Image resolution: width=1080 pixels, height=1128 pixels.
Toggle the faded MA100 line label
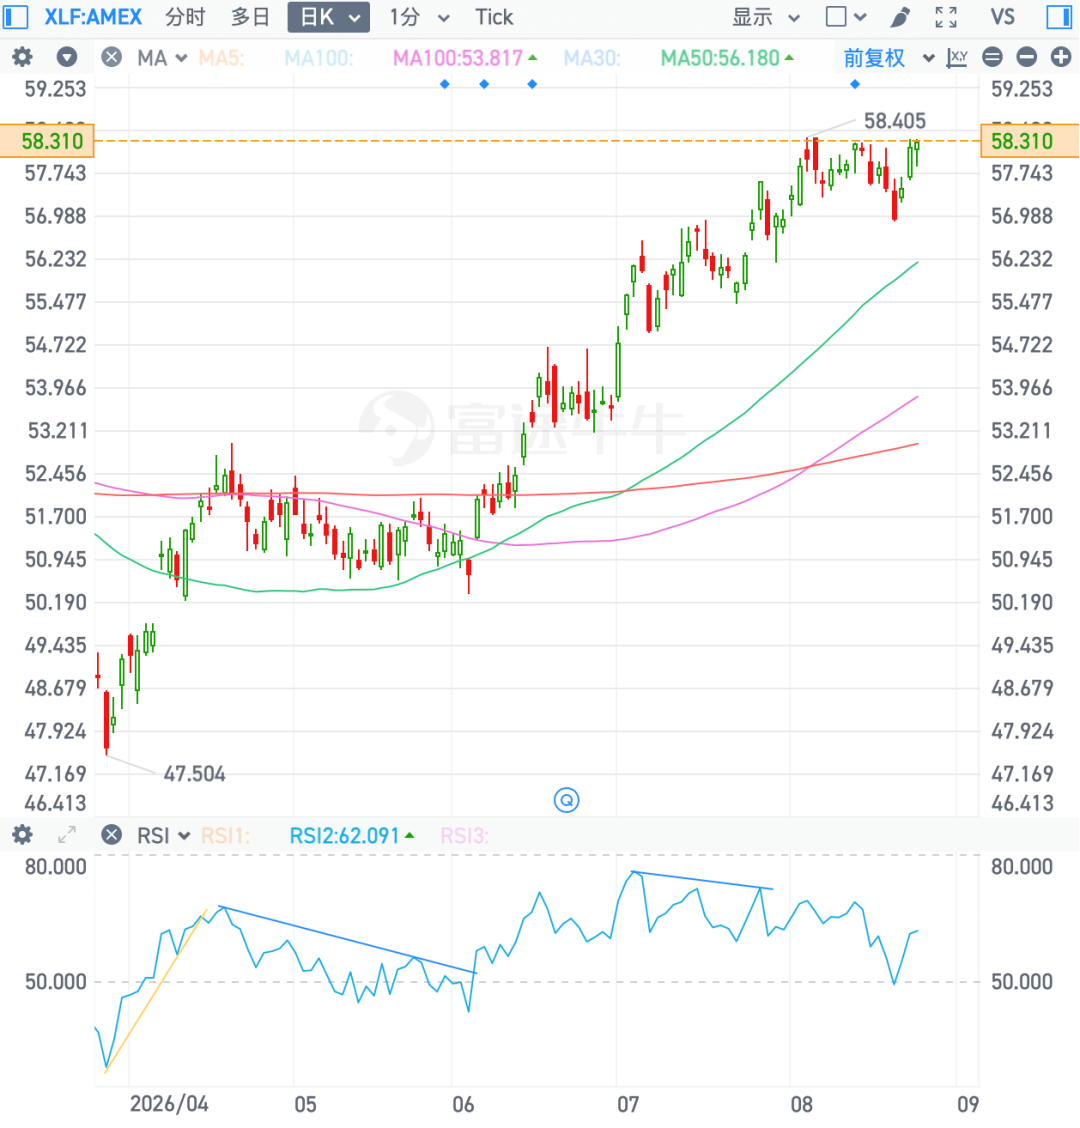click(x=319, y=58)
